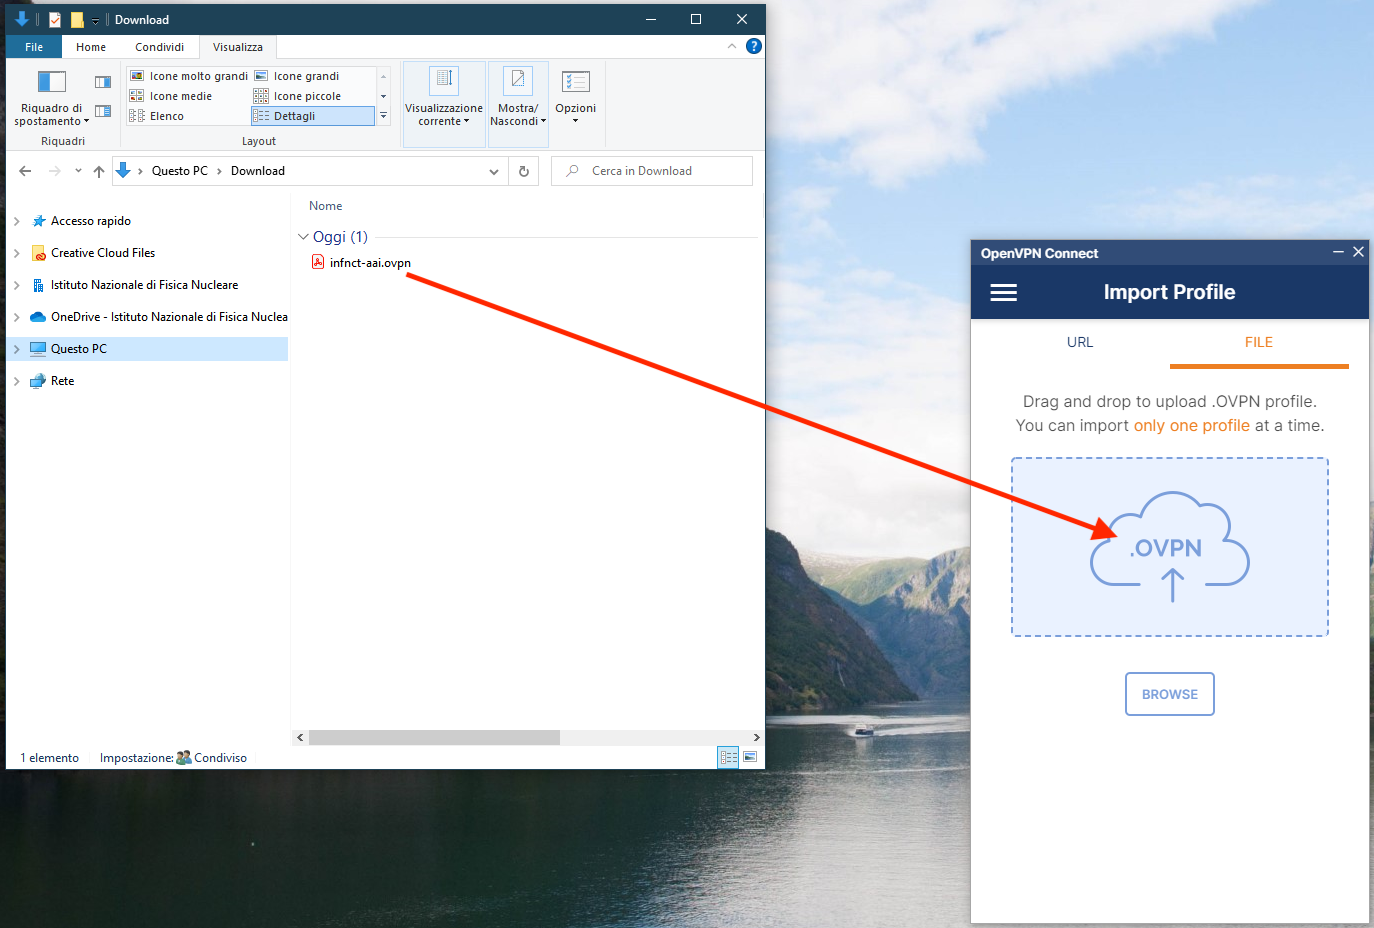Click the properties quick access icon in title bar
This screenshot has width=1374, height=928.
(55, 19)
